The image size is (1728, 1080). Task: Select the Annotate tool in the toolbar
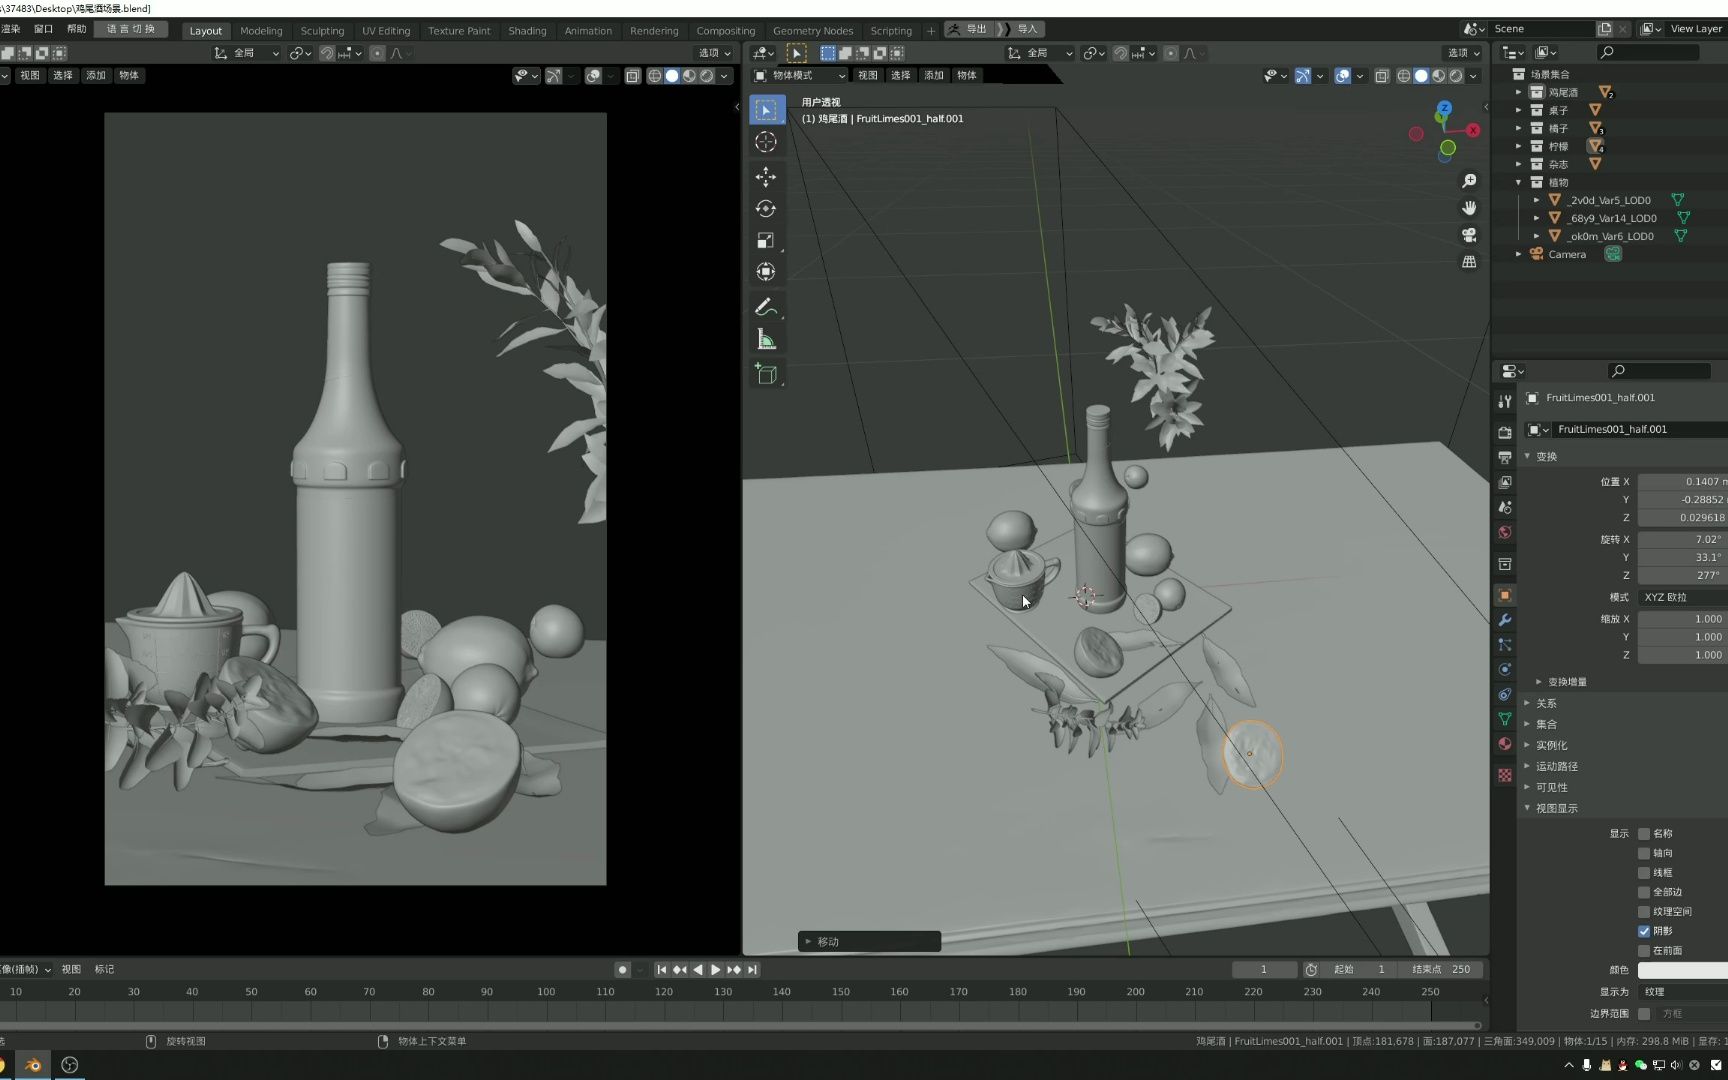[x=766, y=307]
